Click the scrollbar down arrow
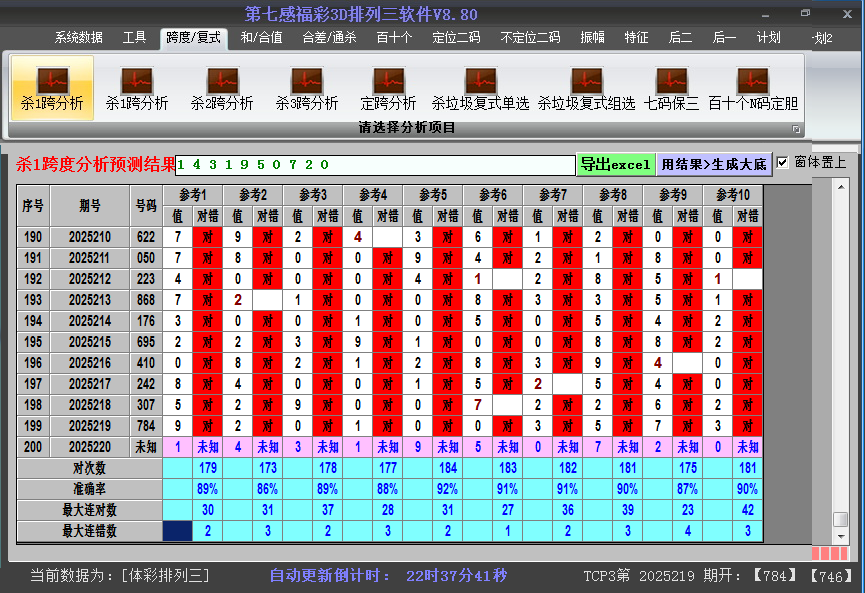Image resolution: width=865 pixels, height=593 pixels. 841,536
